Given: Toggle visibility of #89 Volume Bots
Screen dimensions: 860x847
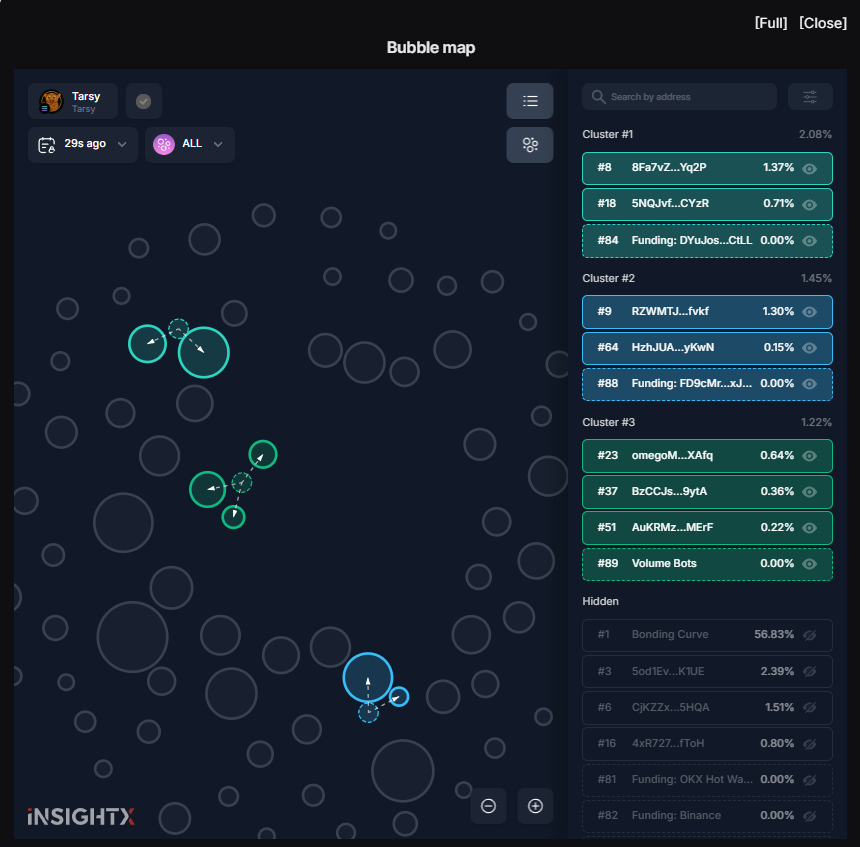Looking at the screenshot, I should coord(810,564).
